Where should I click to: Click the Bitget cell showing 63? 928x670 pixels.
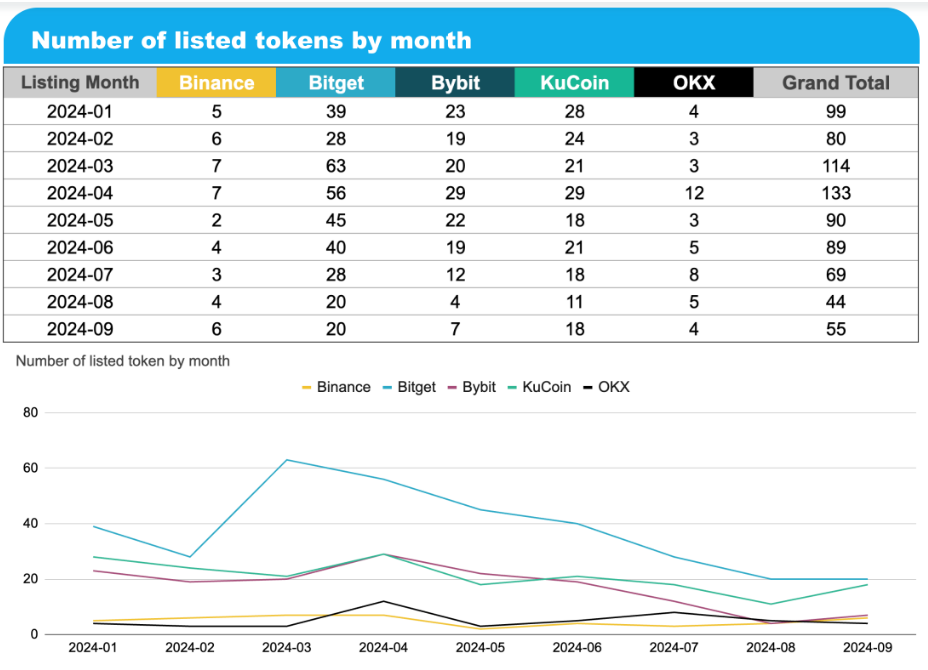[x=336, y=165]
